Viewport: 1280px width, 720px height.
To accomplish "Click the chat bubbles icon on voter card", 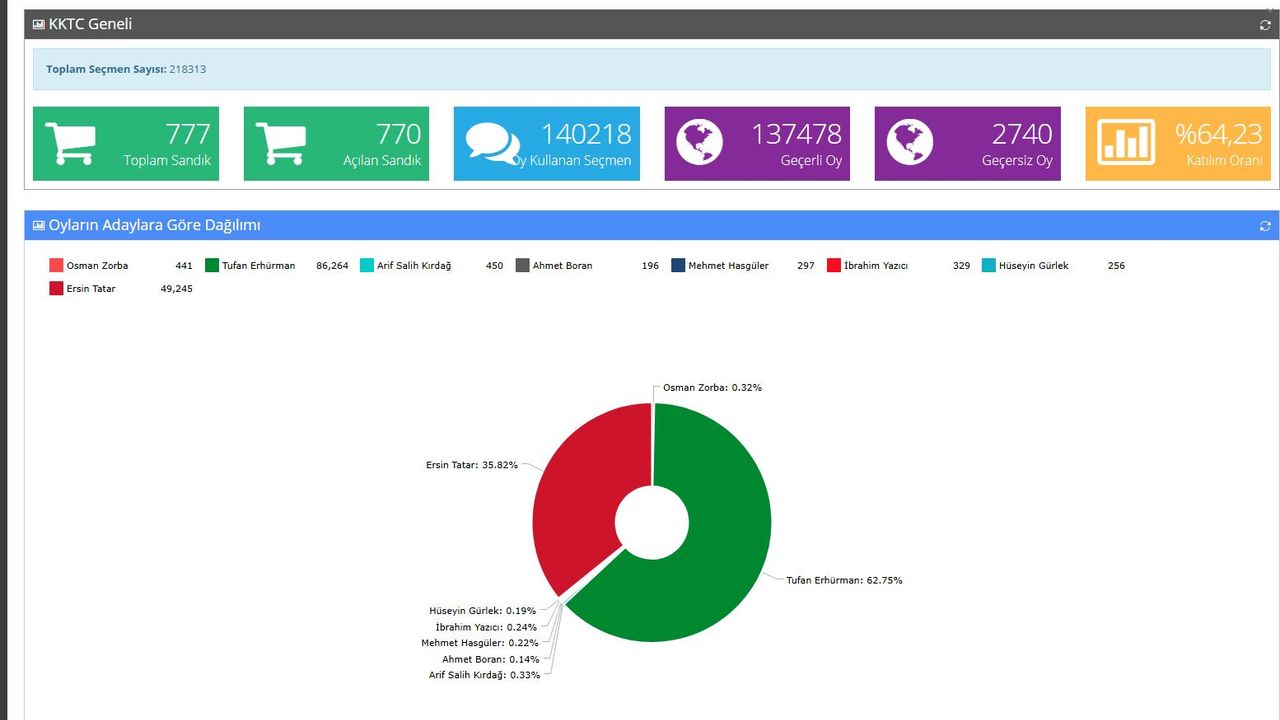I will tap(490, 144).
